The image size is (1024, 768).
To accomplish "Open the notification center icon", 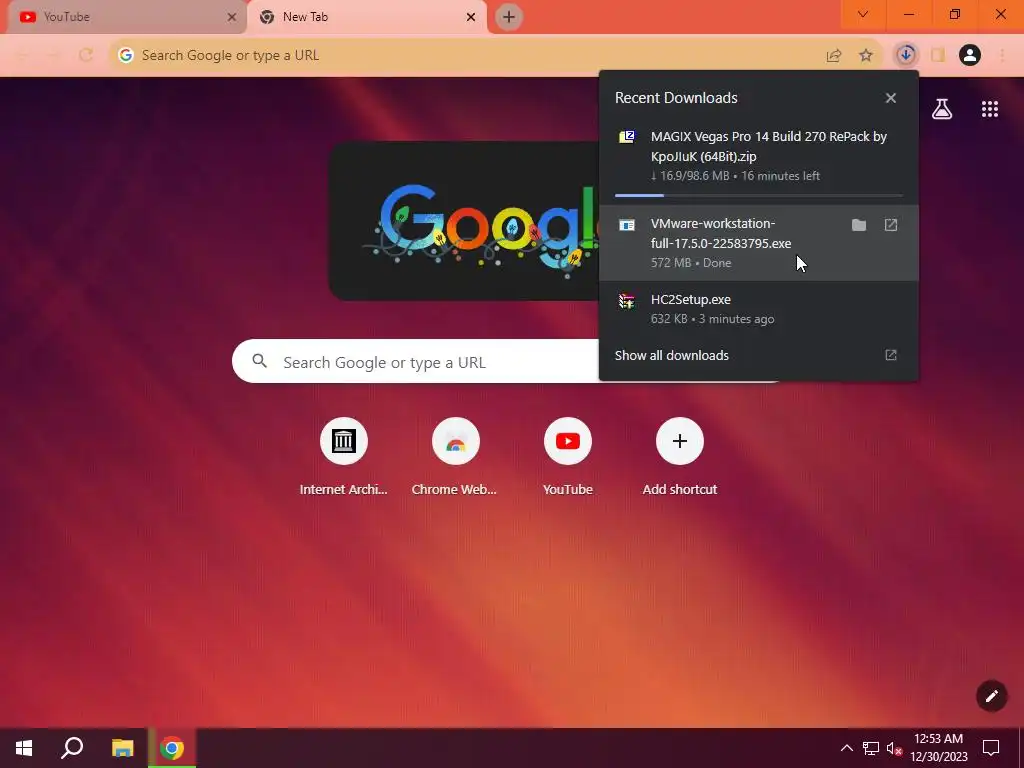I will pyautogui.click(x=991, y=748).
